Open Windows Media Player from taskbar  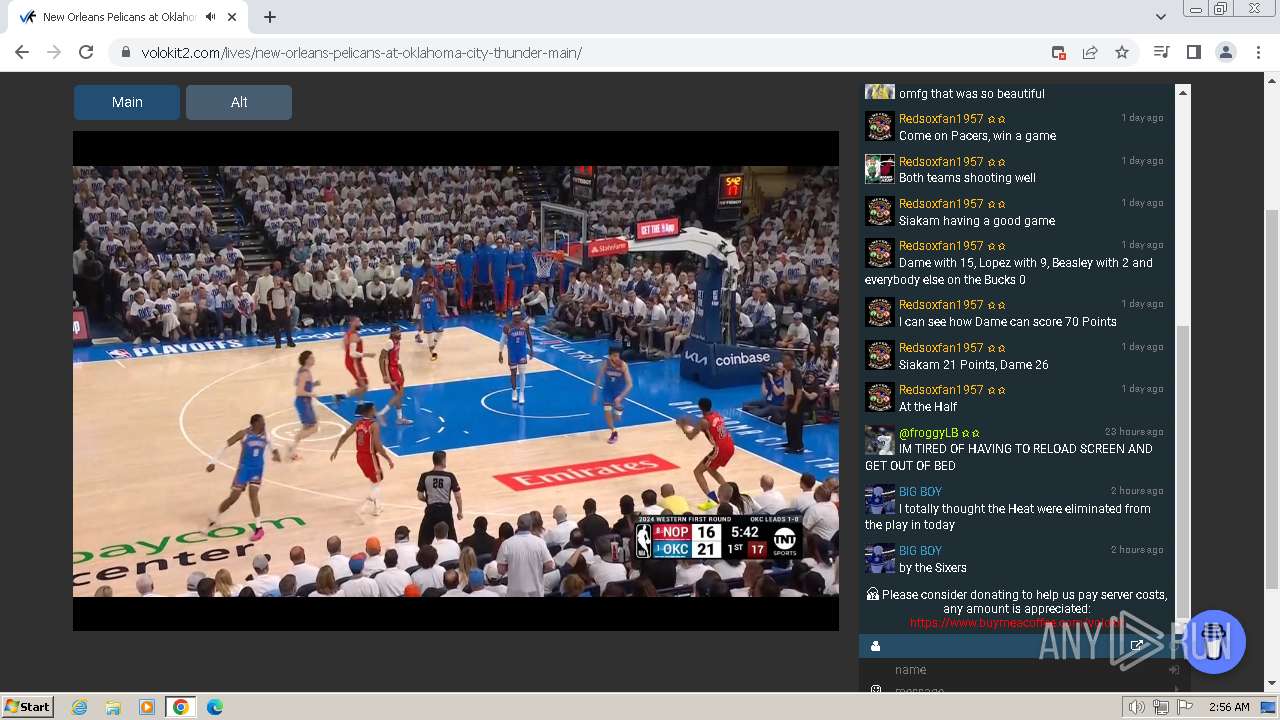(x=147, y=707)
